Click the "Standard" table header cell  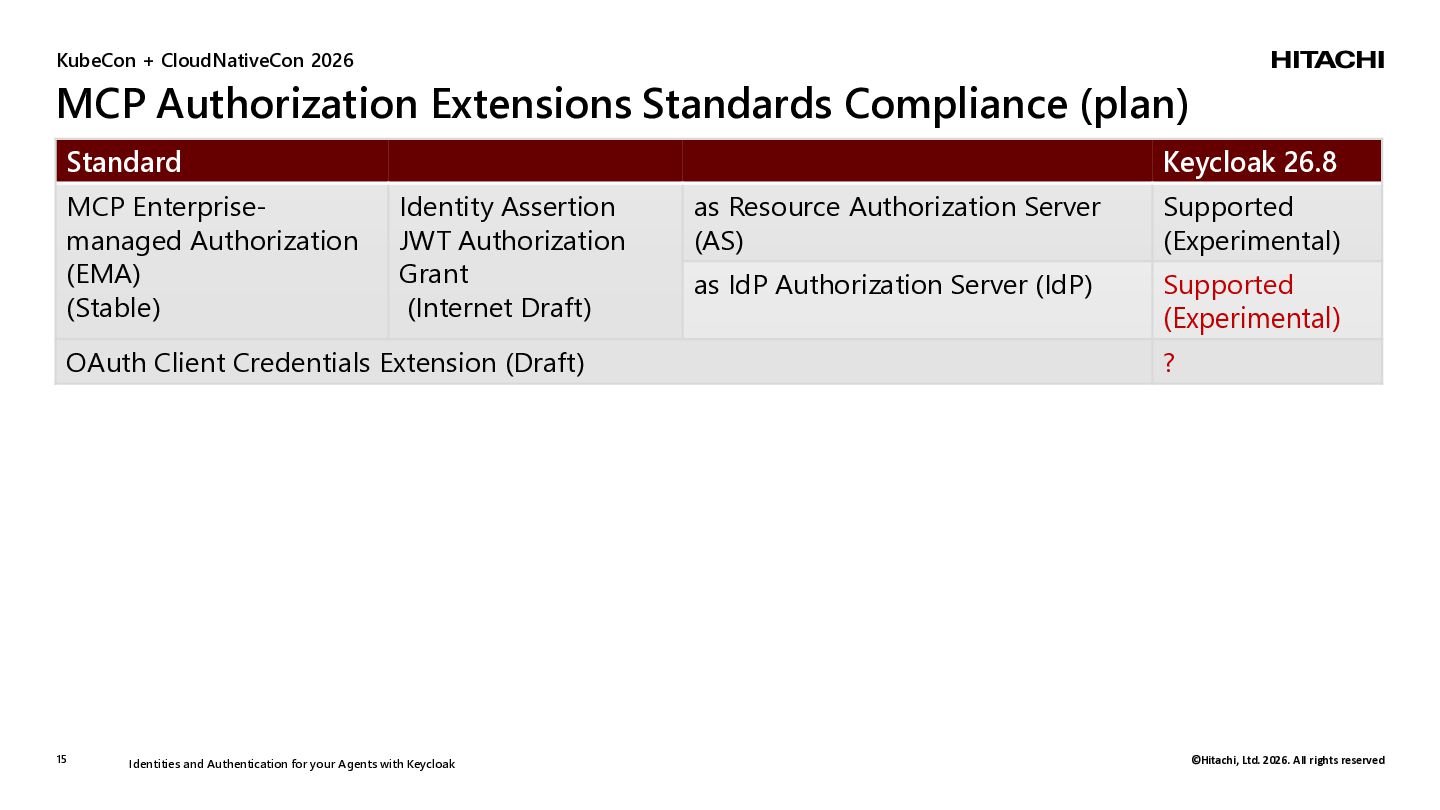click(222, 162)
